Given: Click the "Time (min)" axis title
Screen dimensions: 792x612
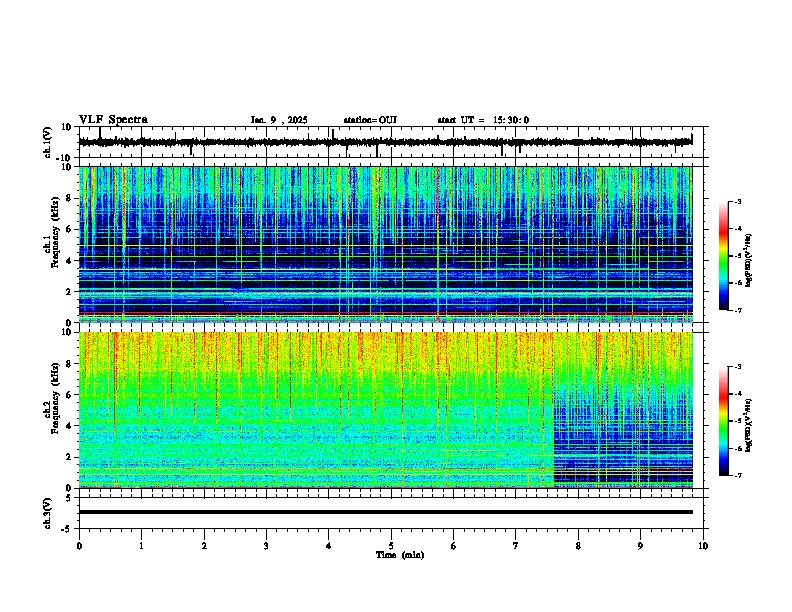Looking at the screenshot, I should click(x=400, y=555).
